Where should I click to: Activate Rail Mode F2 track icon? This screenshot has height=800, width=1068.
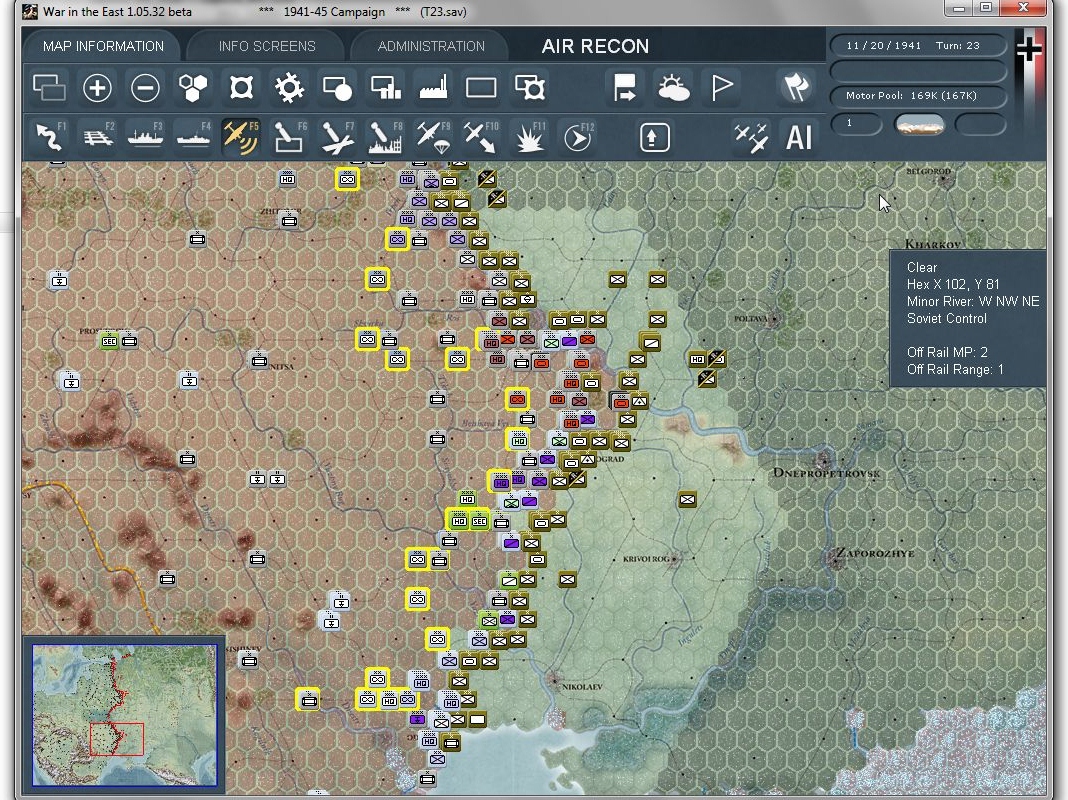(97, 136)
